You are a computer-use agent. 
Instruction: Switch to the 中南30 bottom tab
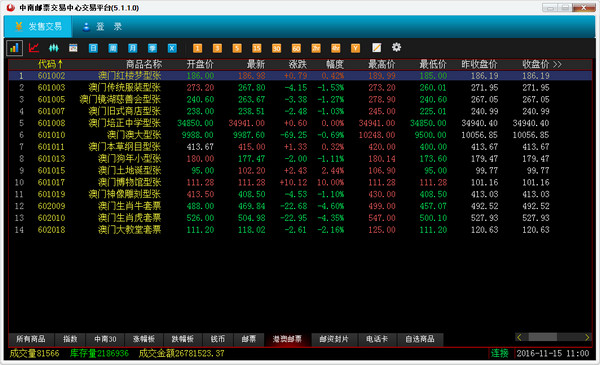(105, 339)
